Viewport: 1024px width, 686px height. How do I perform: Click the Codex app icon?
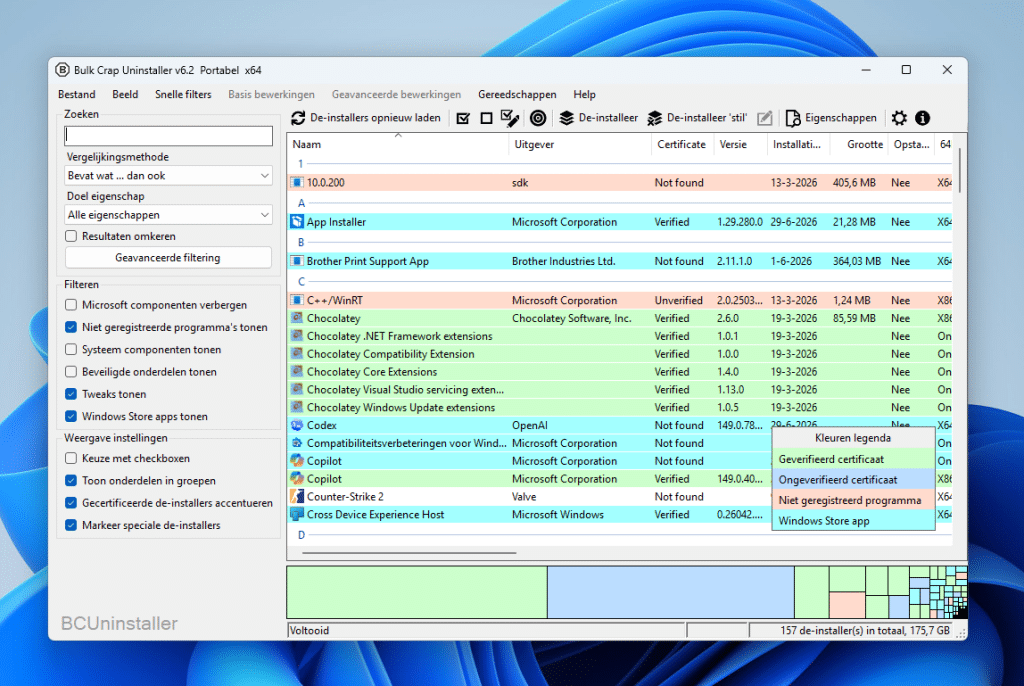pos(296,425)
